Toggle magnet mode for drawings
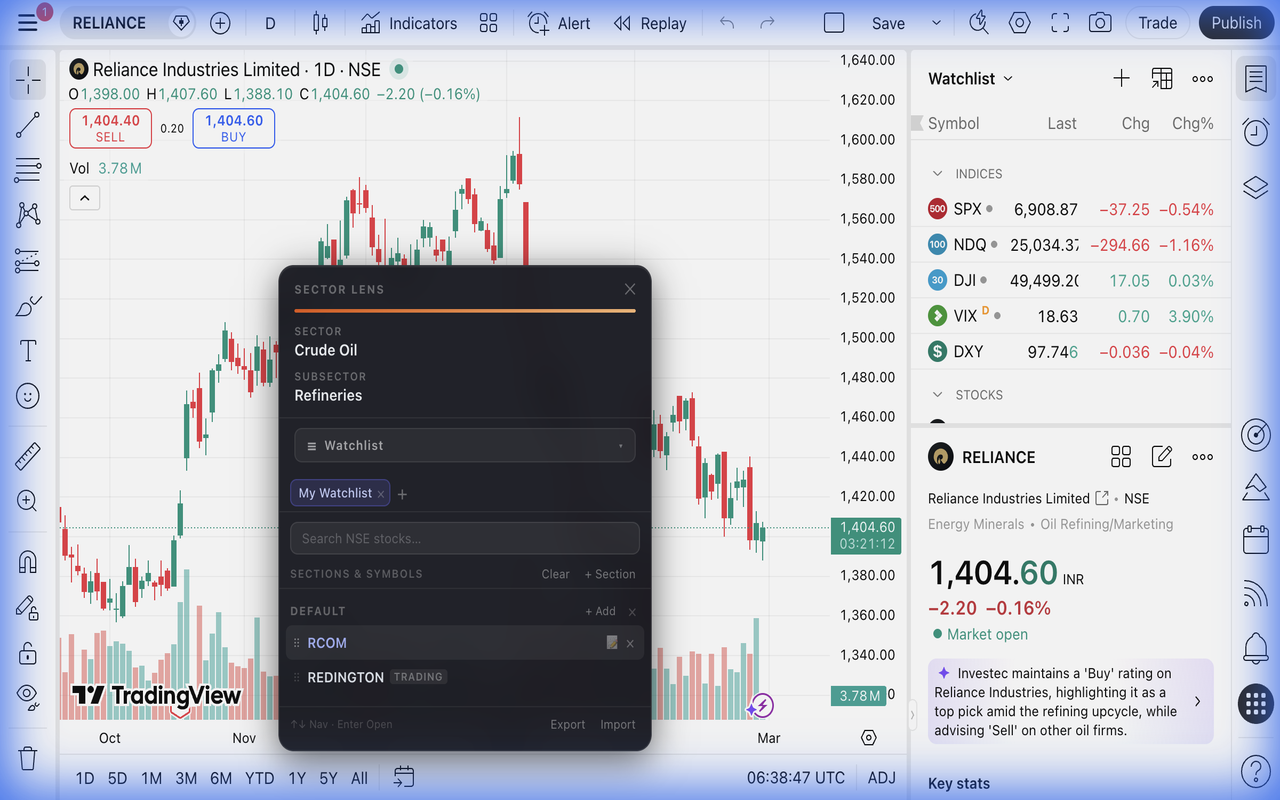The height and width of the screenshot is (800, 1280). coord(28,562)
